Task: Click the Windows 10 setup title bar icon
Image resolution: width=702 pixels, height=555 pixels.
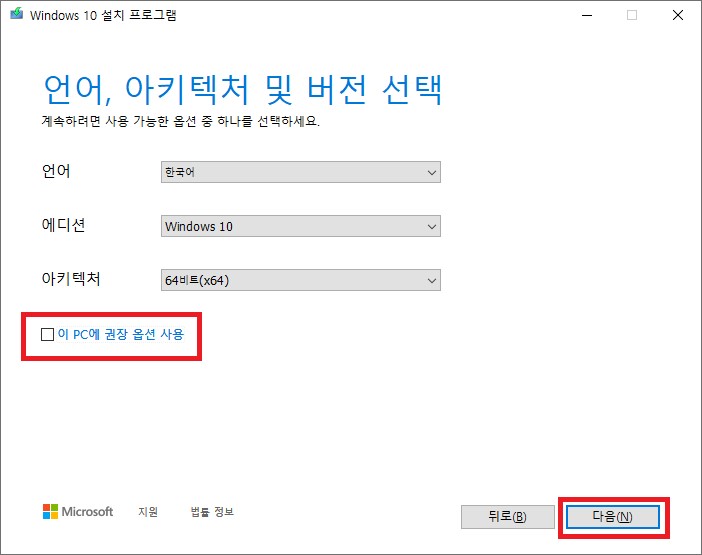Action: point(17,14)
